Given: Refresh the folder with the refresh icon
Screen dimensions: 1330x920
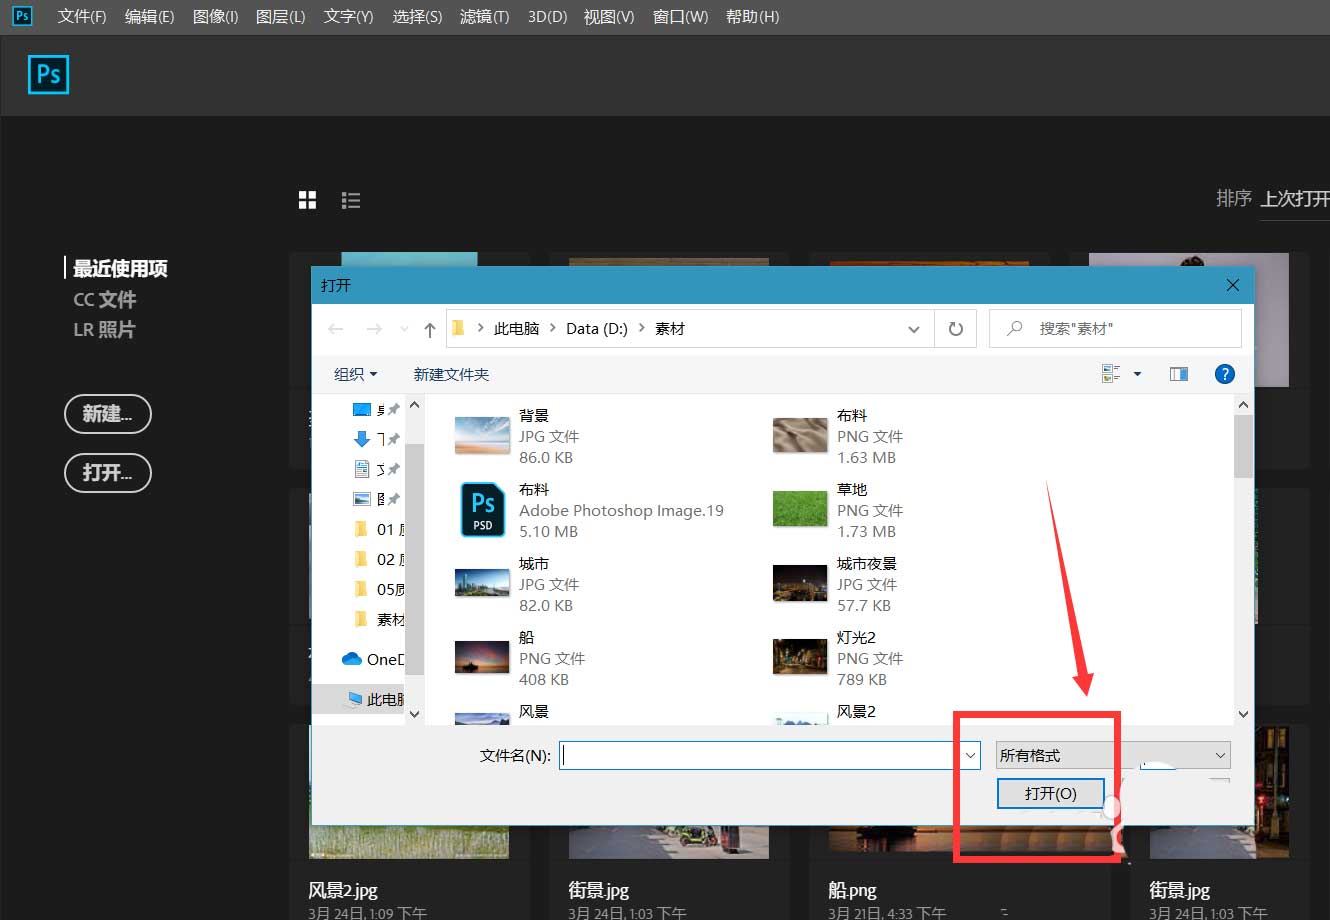Looking at the screenshot, I should tap(955, 328).
